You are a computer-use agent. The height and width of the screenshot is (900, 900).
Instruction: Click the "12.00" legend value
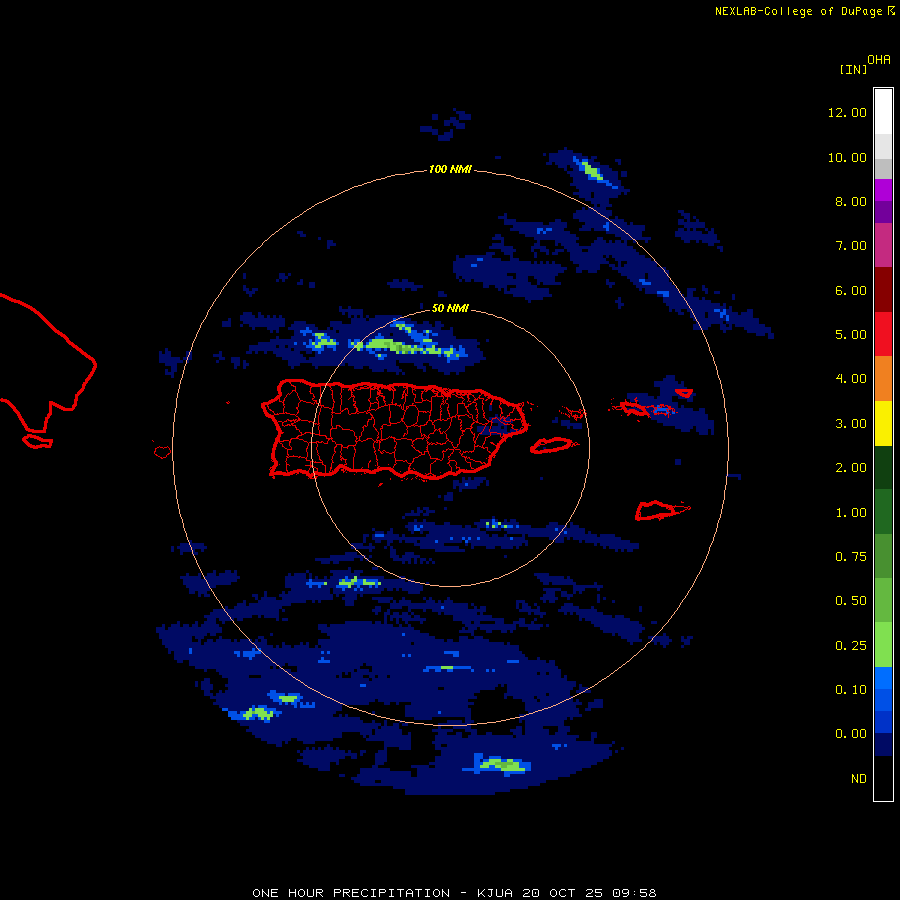pyautogui.click(x=847, y=112)
